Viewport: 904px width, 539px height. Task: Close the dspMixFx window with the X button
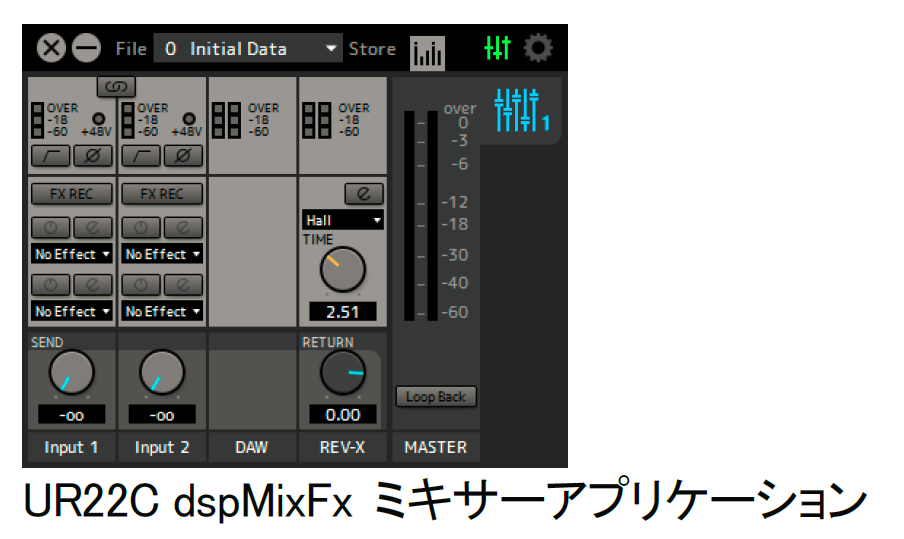(51, 48)
